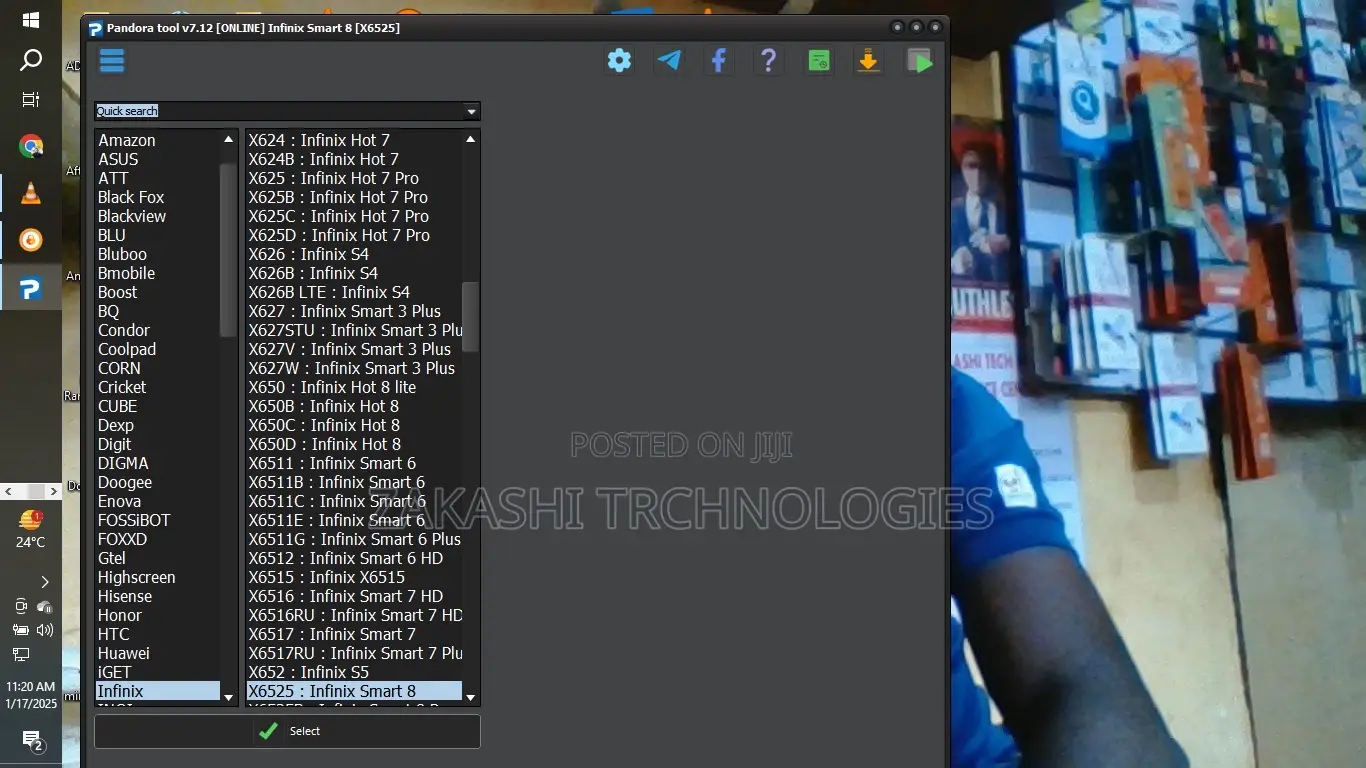Click the weather 24°C widget
1366x768 pixels.
point(31,530)
